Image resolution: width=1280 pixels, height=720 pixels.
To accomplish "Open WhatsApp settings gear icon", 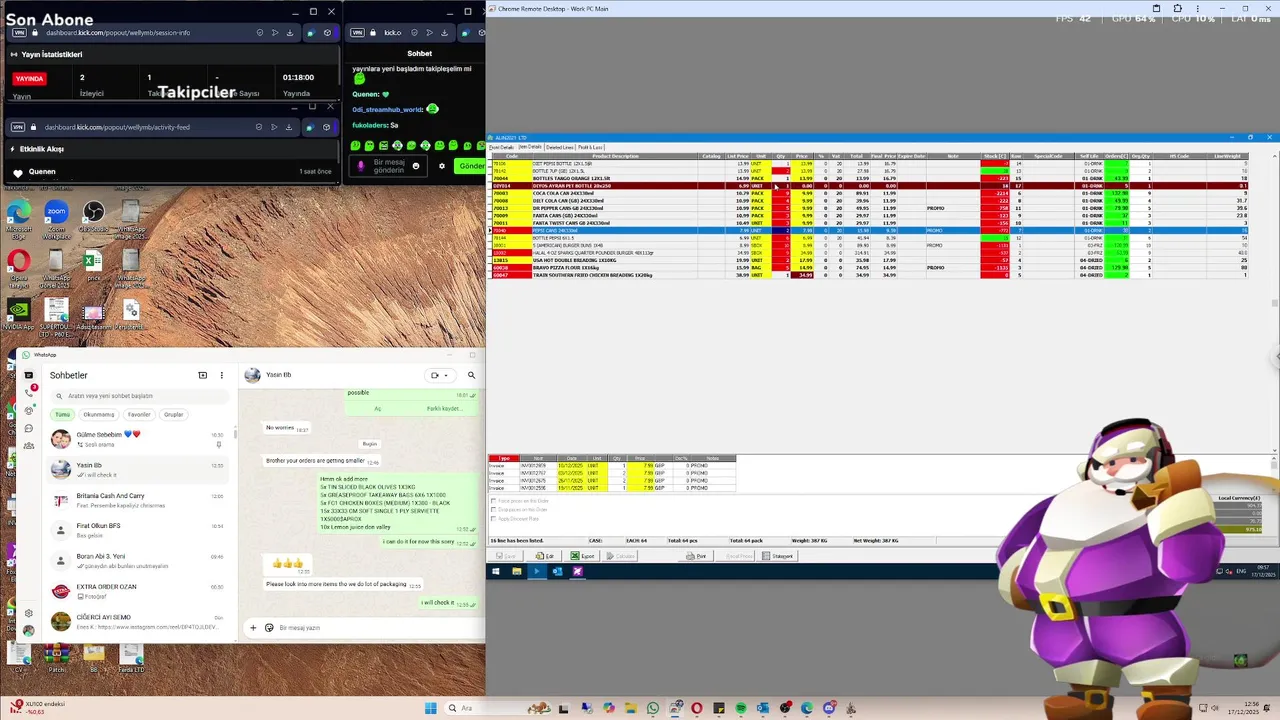I will click(28, 613).
